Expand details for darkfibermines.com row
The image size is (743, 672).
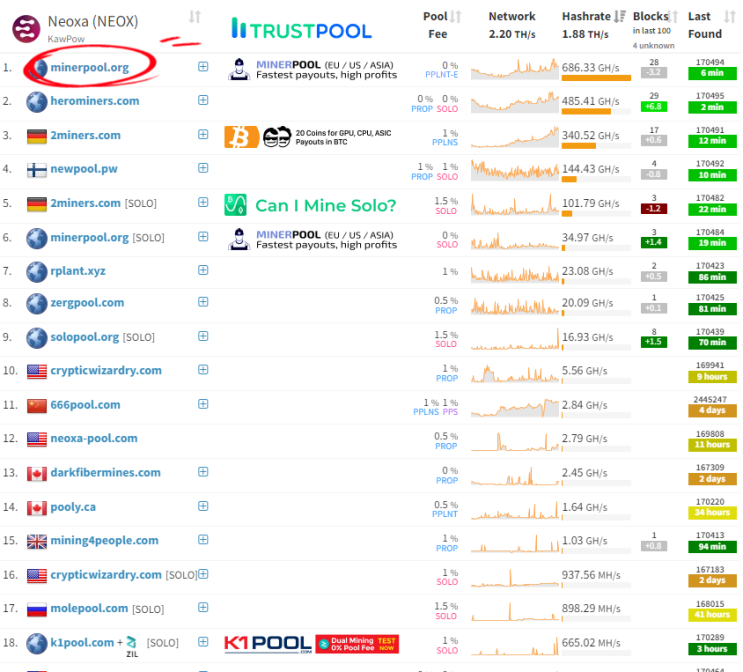(203, 471)
